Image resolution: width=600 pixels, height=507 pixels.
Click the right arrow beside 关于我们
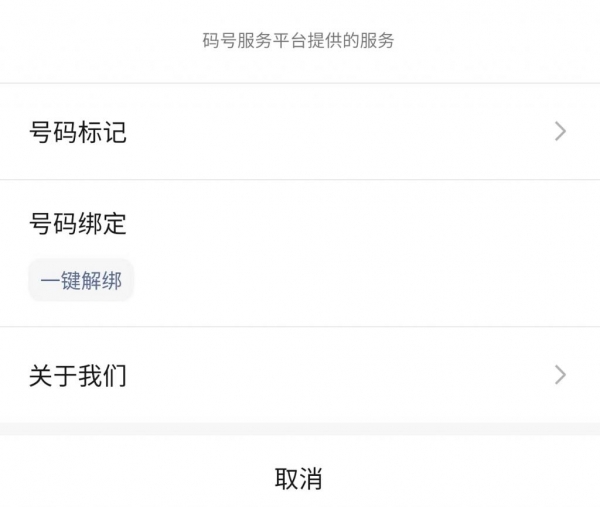tap(560, 375)
